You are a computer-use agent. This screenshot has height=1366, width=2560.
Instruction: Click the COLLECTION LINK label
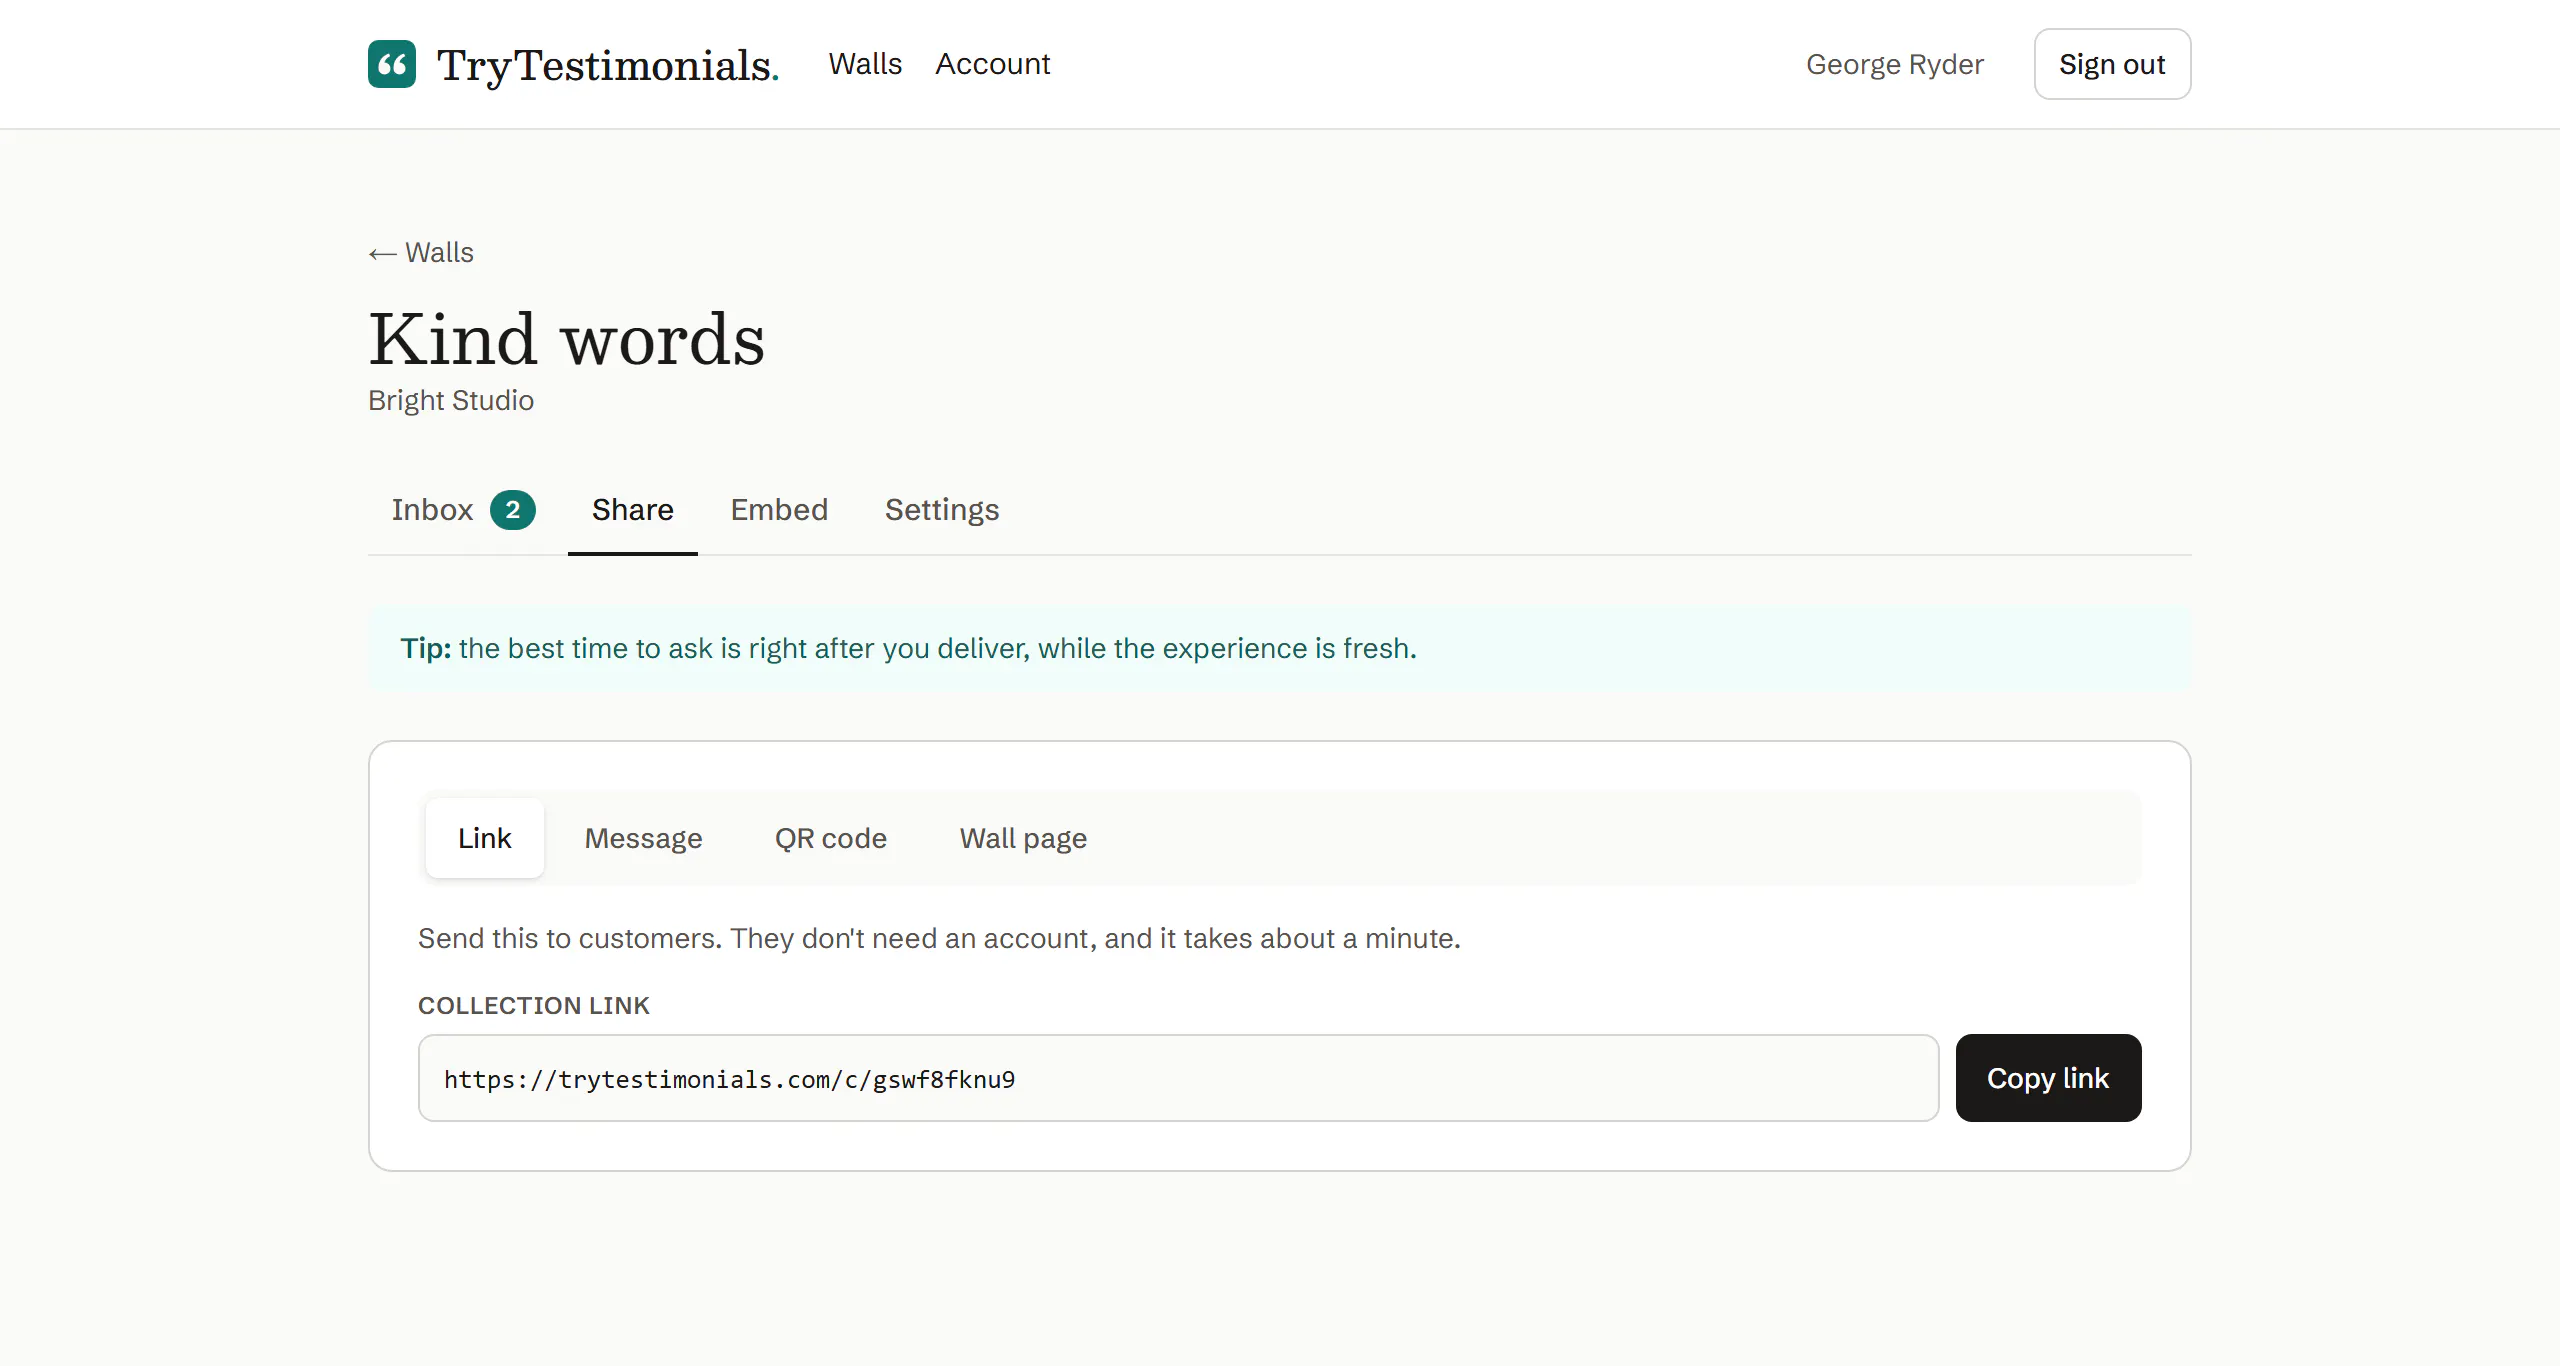coord(534,1005)
